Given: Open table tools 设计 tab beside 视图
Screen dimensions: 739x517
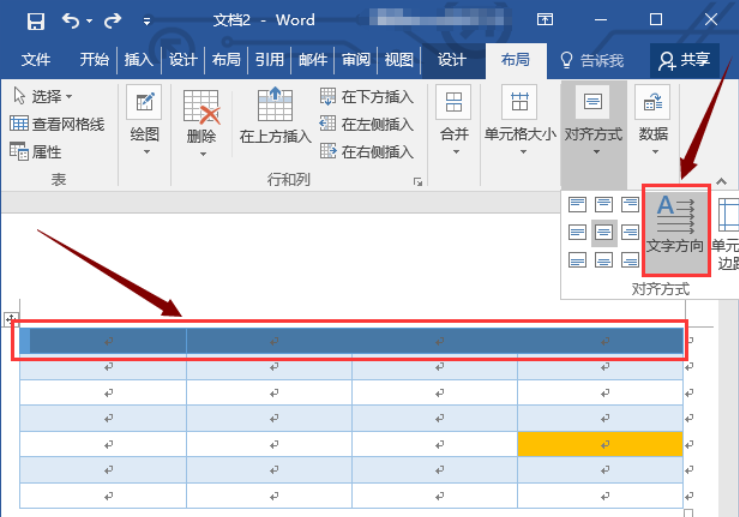Looking at the screenshot, I should [452, 60].
